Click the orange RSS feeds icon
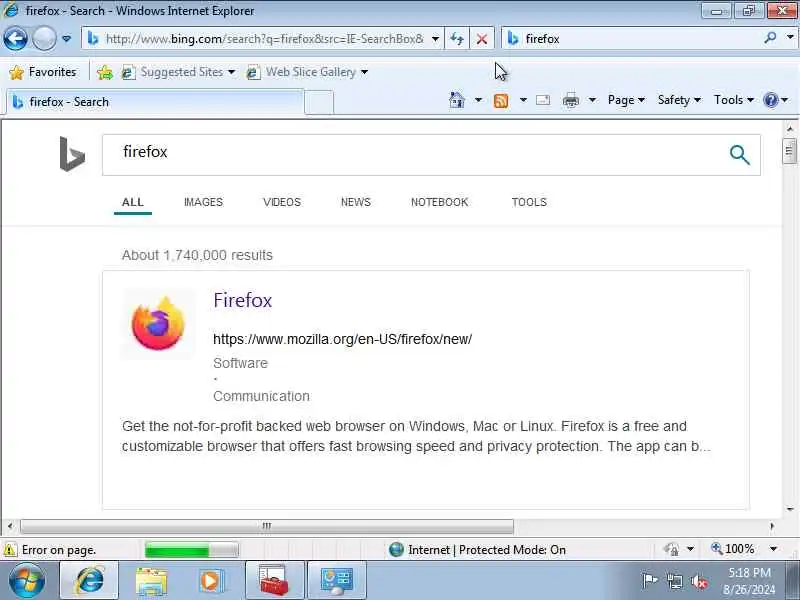 [501, 101]
